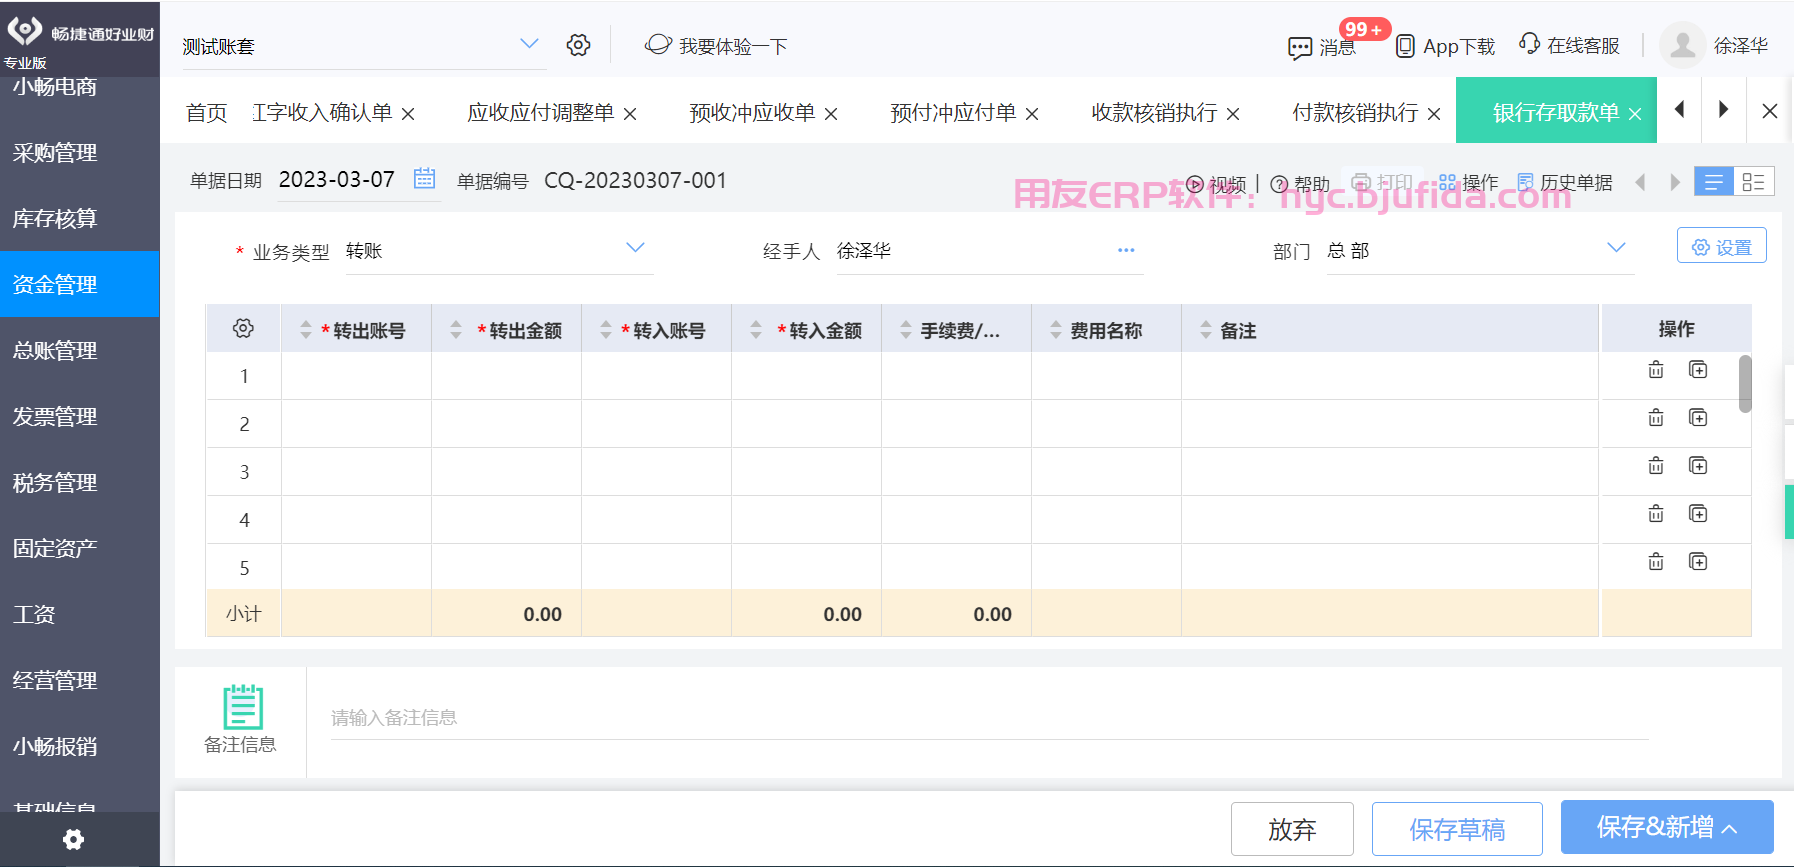Open the 帮助 help link
1794x867 pixels.
pyautogui.click(x=1300, y=184)
